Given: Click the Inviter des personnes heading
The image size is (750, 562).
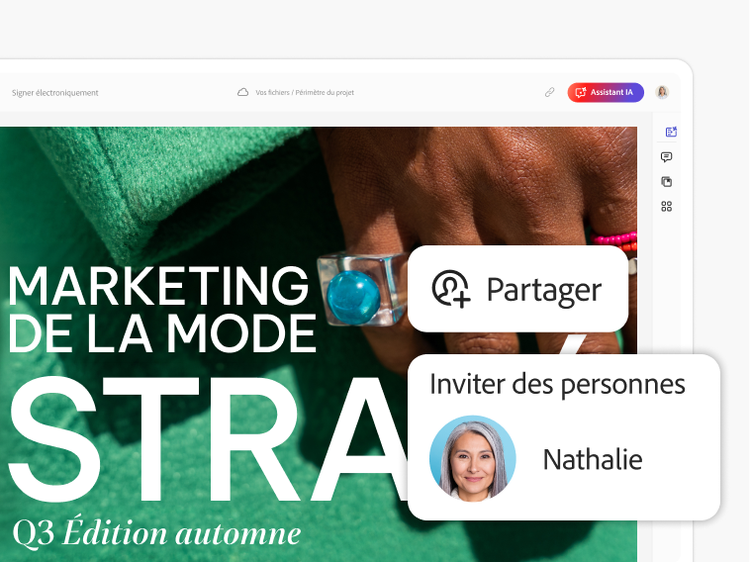Looking at the screenshot, I should point(557,384).
